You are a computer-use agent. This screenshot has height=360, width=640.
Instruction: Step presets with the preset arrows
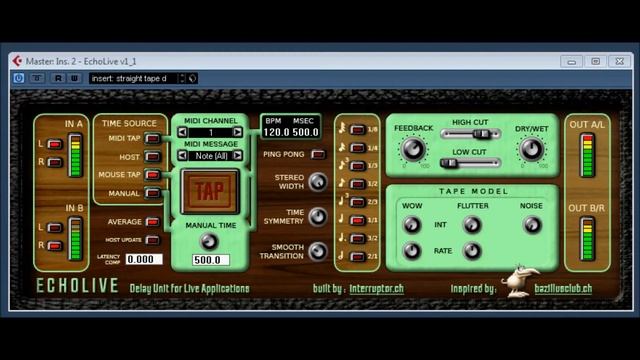point(182,78)
